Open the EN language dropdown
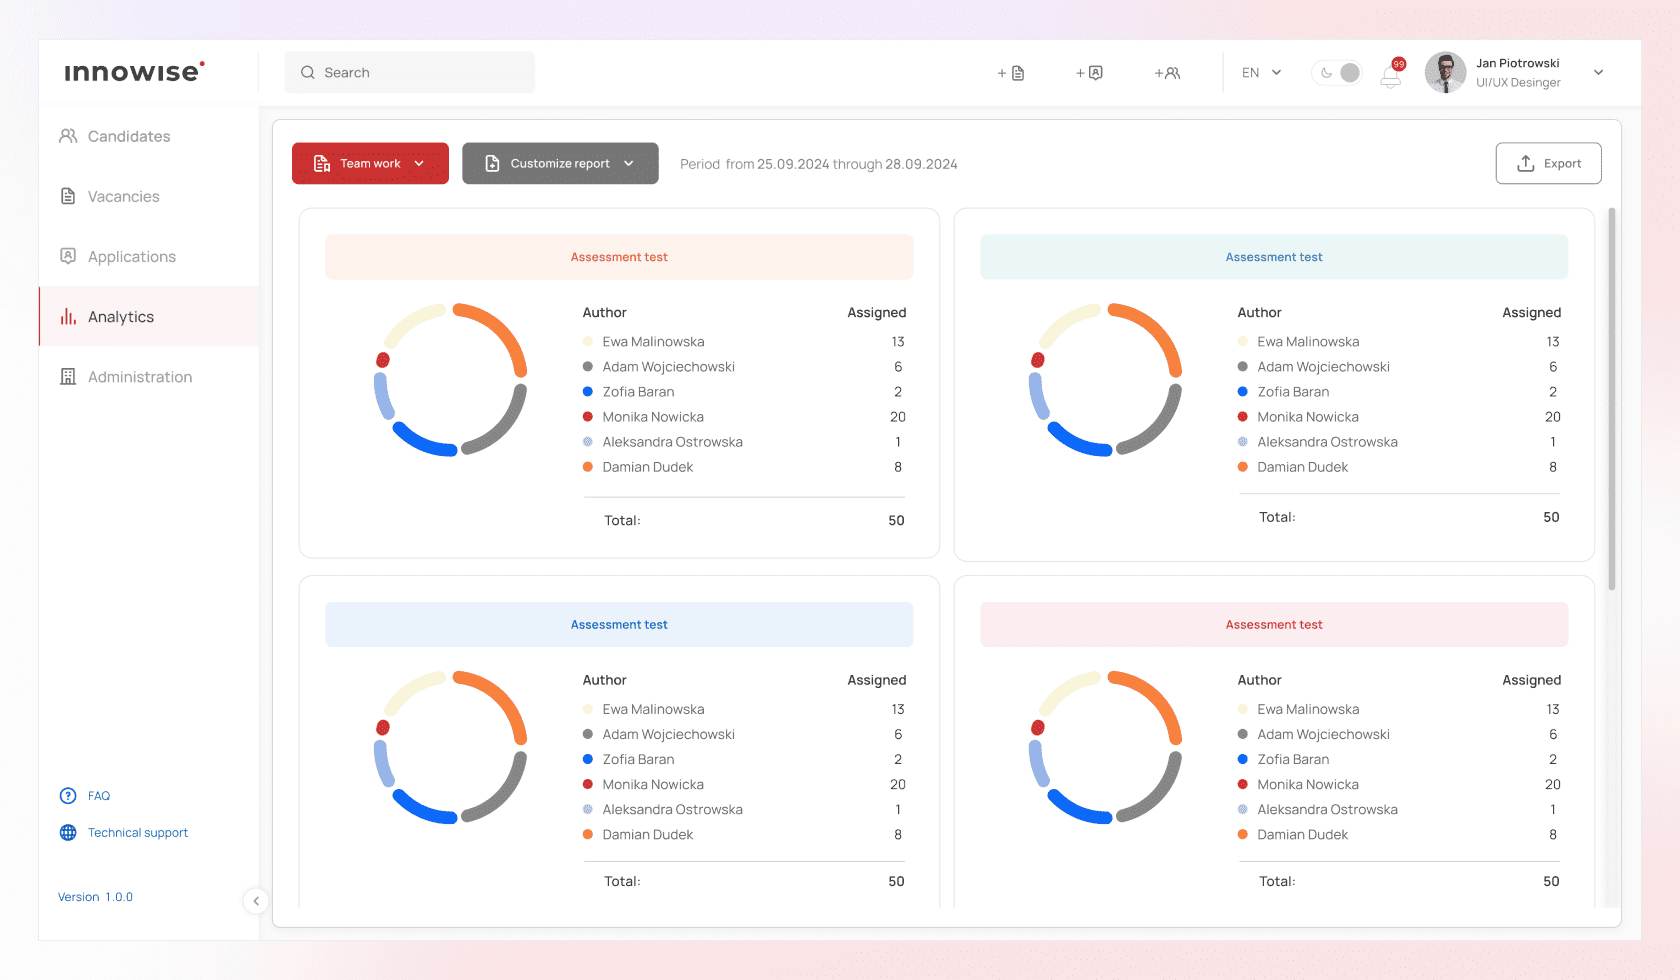Screen dimensions: 1680x980 [1262, 73]
